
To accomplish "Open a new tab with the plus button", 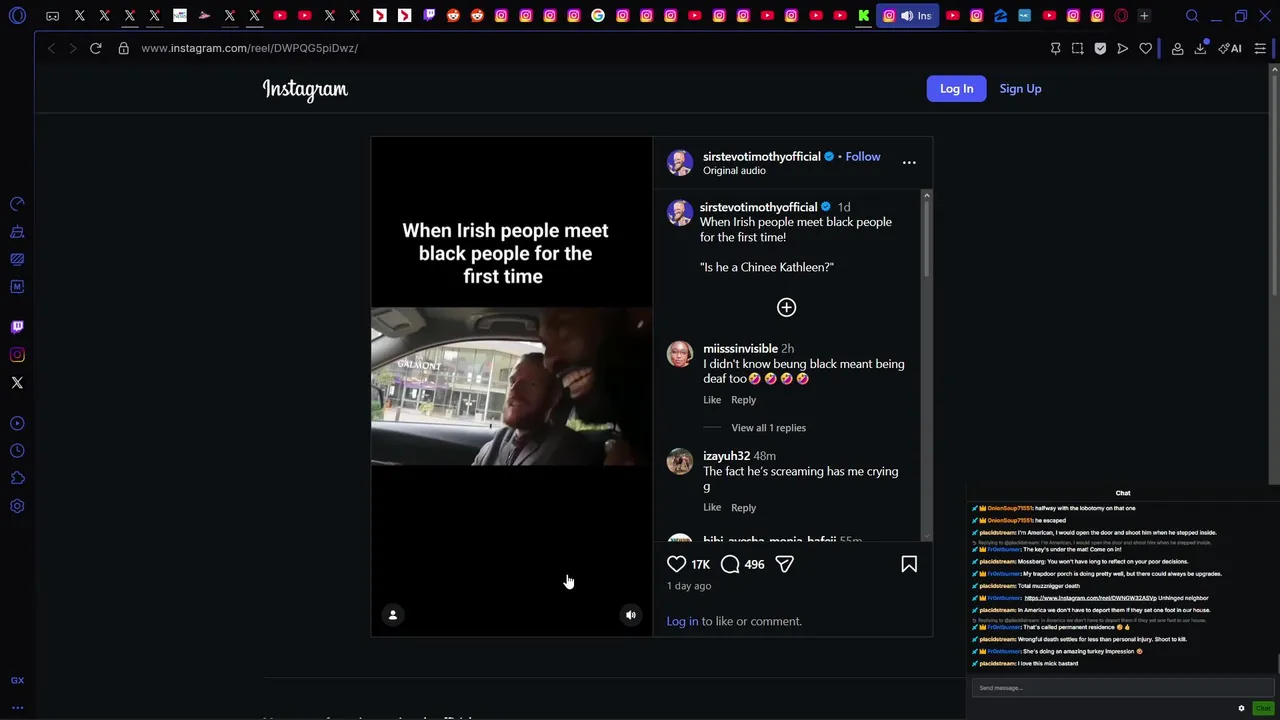I will click(1144, 16).
